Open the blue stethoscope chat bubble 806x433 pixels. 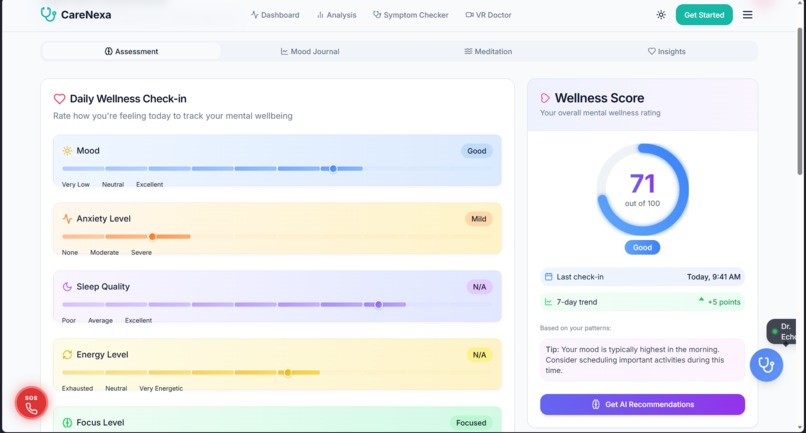tap(766, 365)
